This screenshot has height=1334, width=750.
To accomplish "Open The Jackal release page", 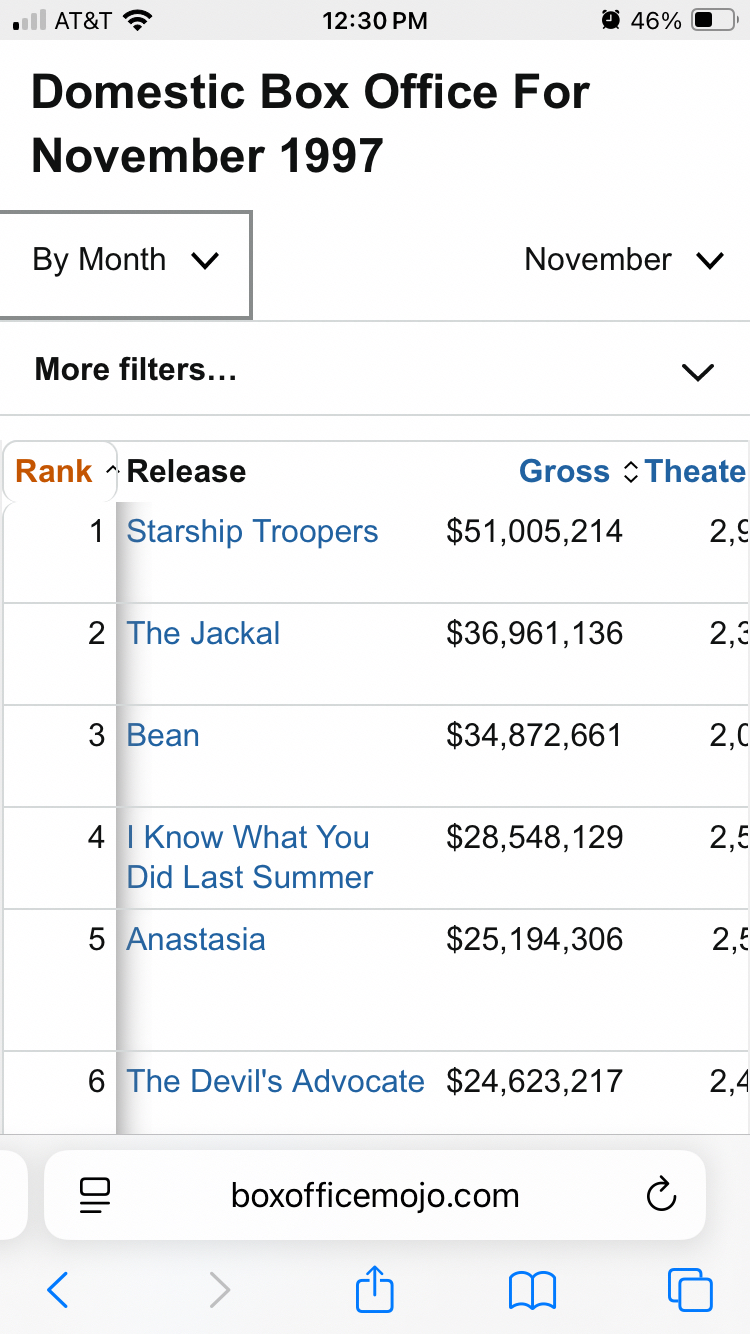I will click(x=203, y=633).
